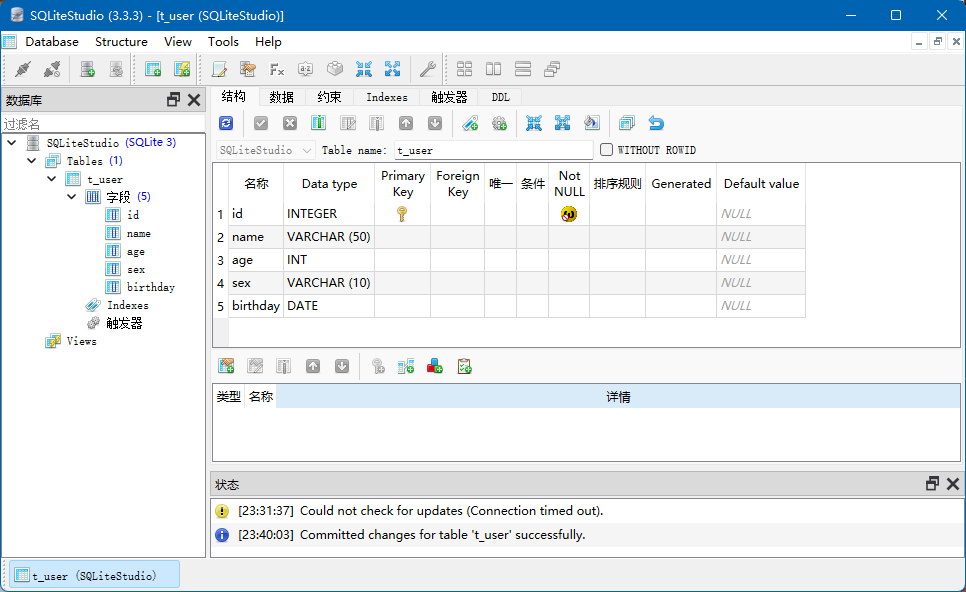Click the DATE data type cell
This screenshot has height=592, width=966.
coord(329,306)
